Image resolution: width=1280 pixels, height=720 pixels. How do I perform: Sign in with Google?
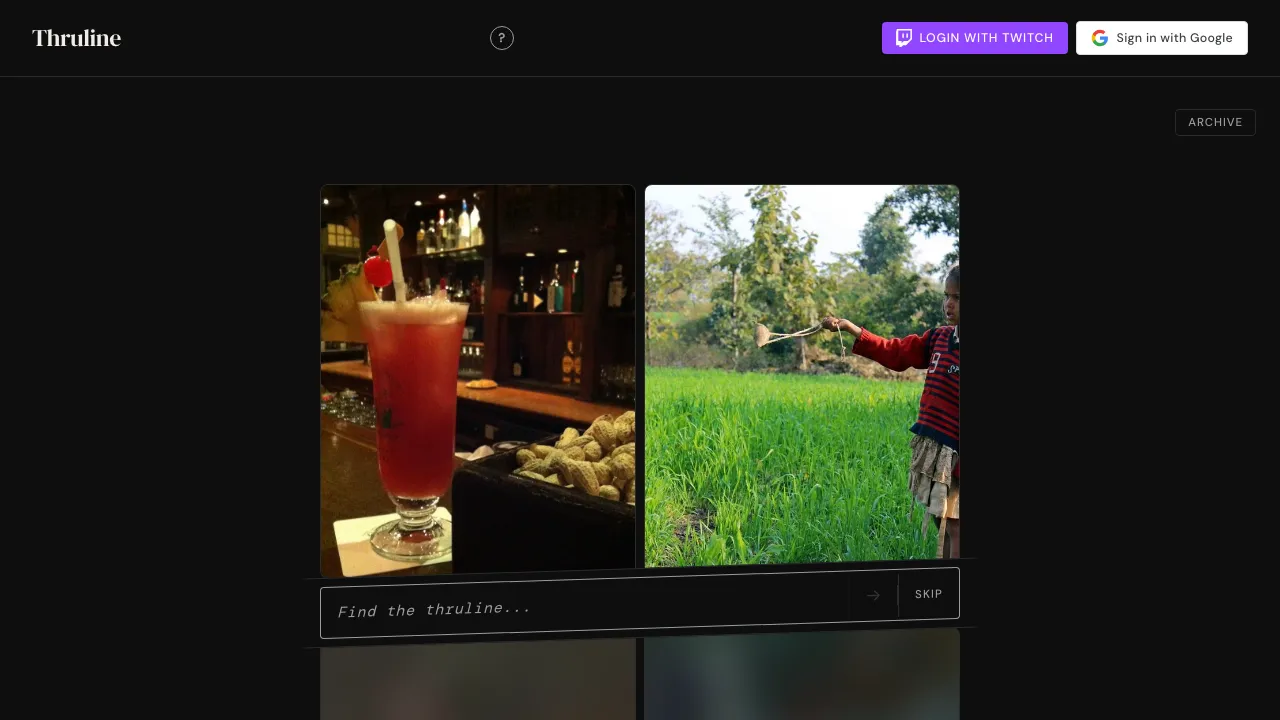[1162, 38]
